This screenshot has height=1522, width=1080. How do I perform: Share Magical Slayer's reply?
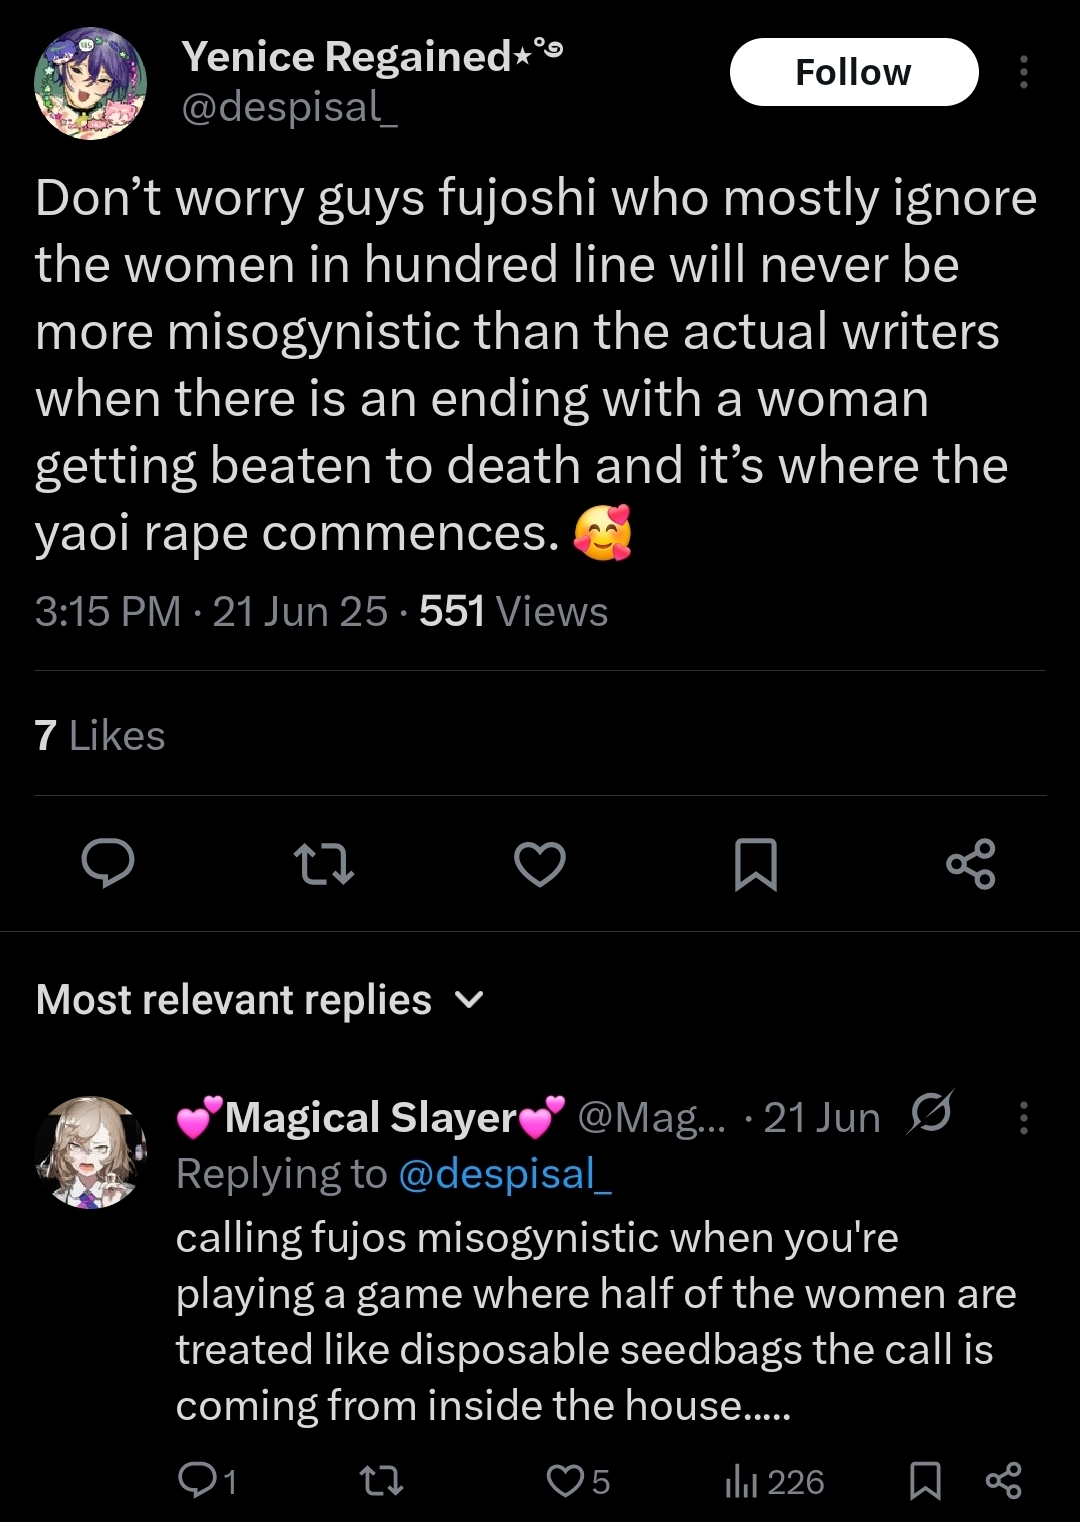tap(1004, 1480)
